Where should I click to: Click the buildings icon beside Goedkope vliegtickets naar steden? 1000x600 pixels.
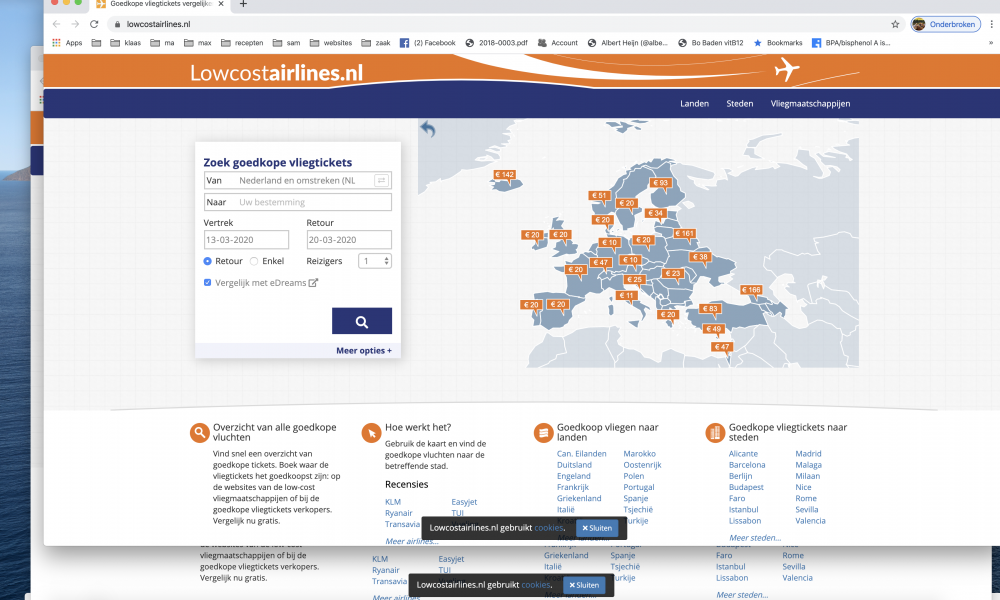click(x=715, y=432)
